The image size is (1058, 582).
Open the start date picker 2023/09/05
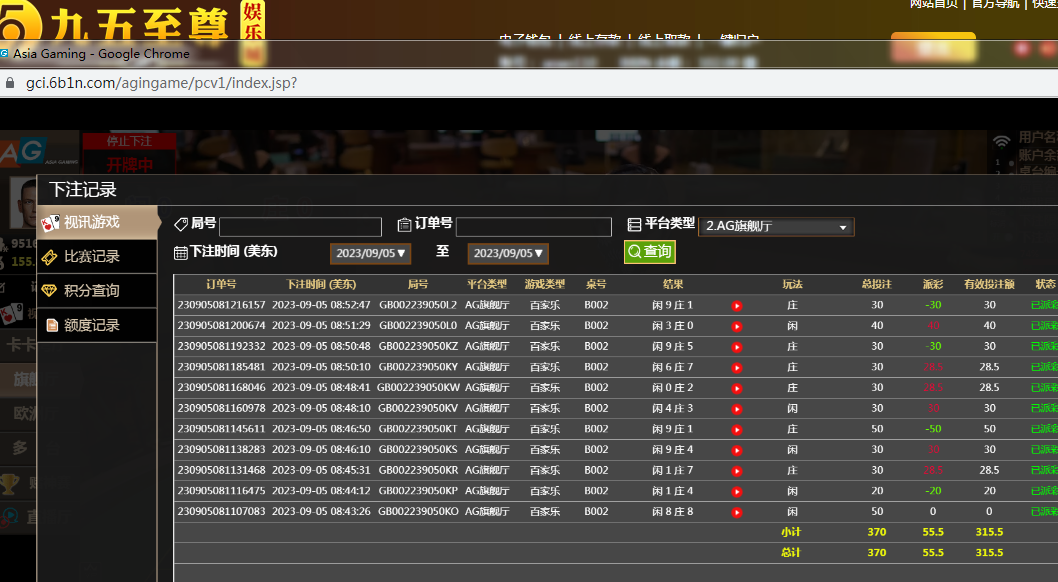coord(371,254)
